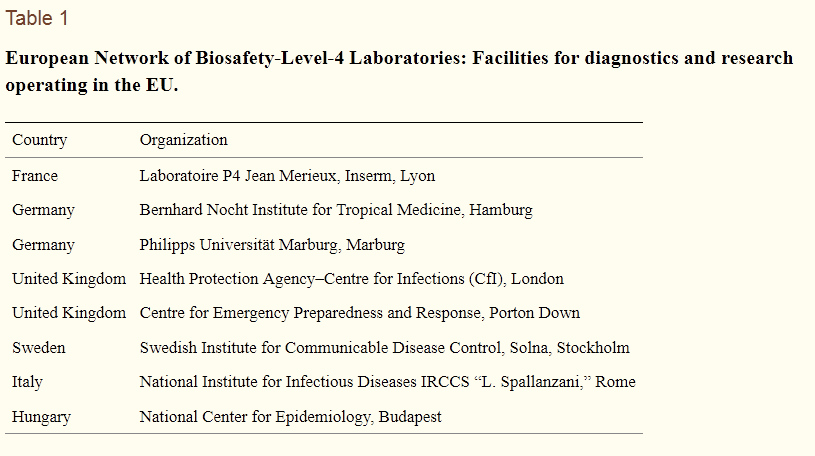Select the Country column header
Viewport: 815px width, 456px height.
click(x=39, y=140)
